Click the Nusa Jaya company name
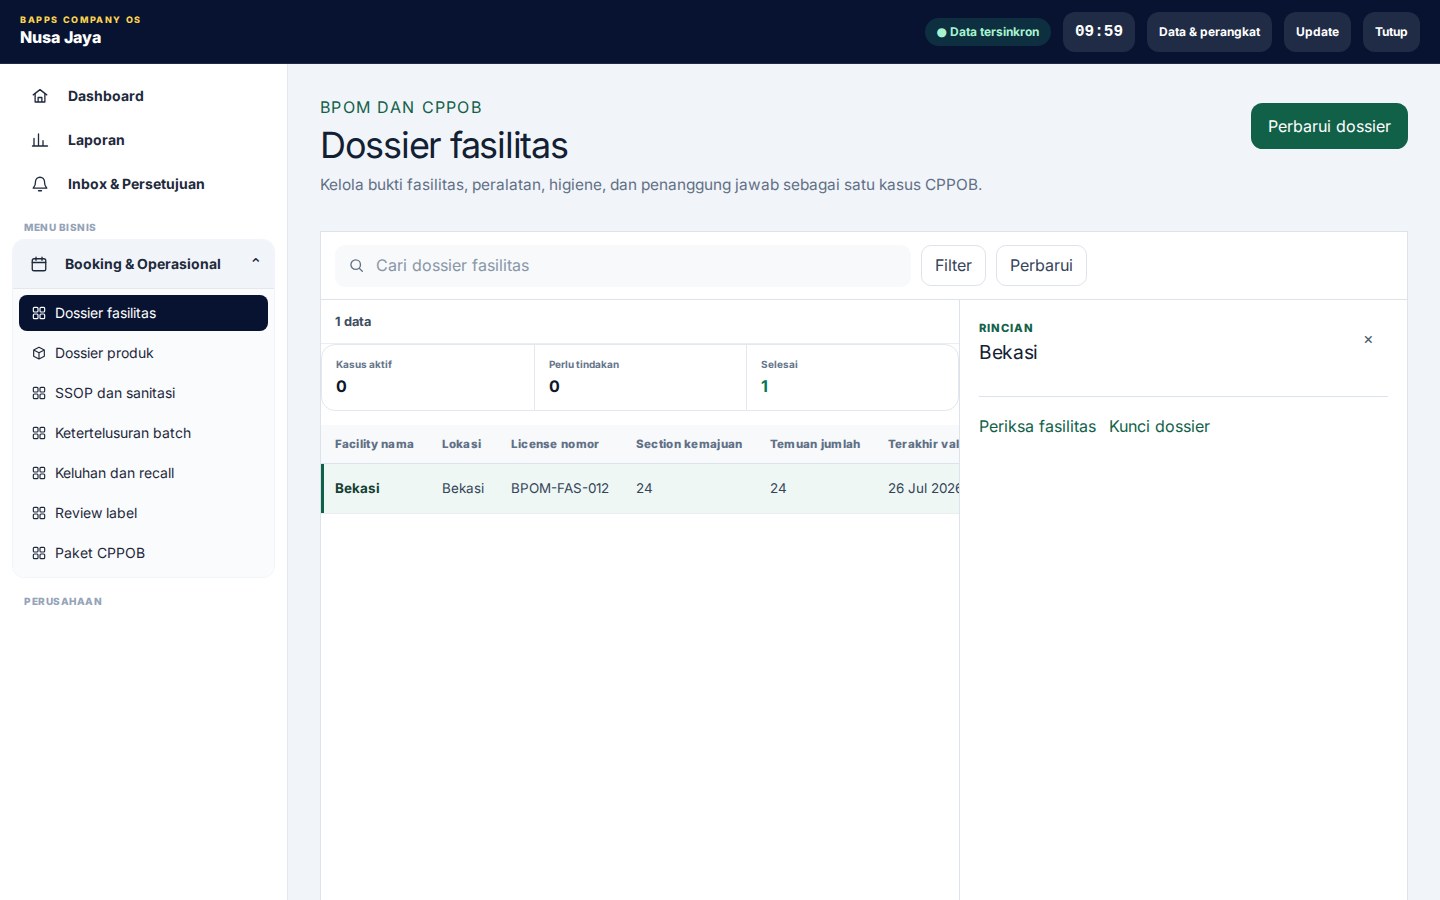The height and width of the screenshot is (900, 1440). 61,38
